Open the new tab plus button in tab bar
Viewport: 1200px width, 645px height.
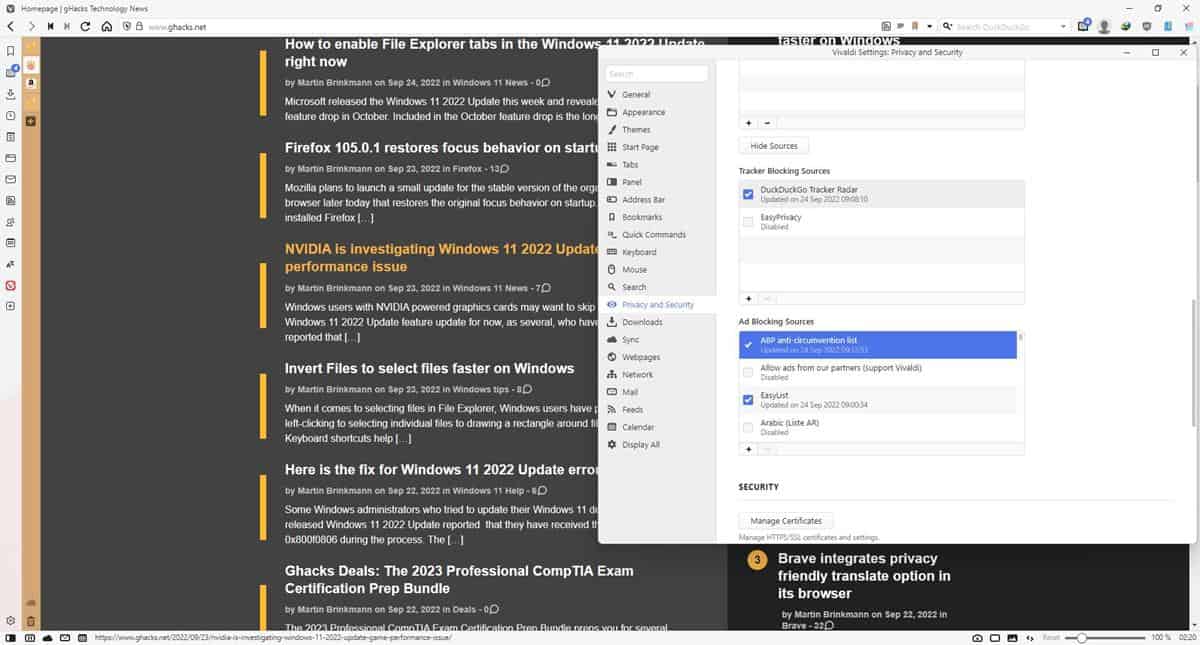[x=31, y=121]
